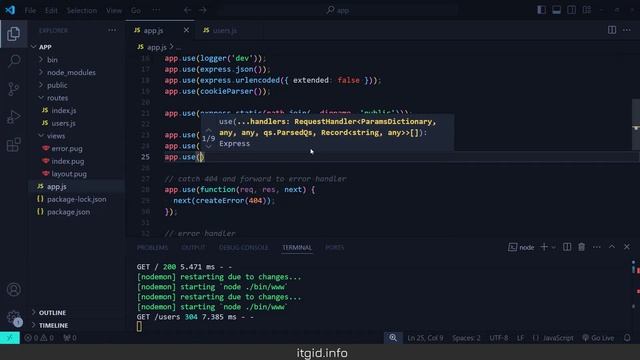This screenshot has width=640, height=360.
Task: Kill terminal with trash icon
Action: pos(582,247)
